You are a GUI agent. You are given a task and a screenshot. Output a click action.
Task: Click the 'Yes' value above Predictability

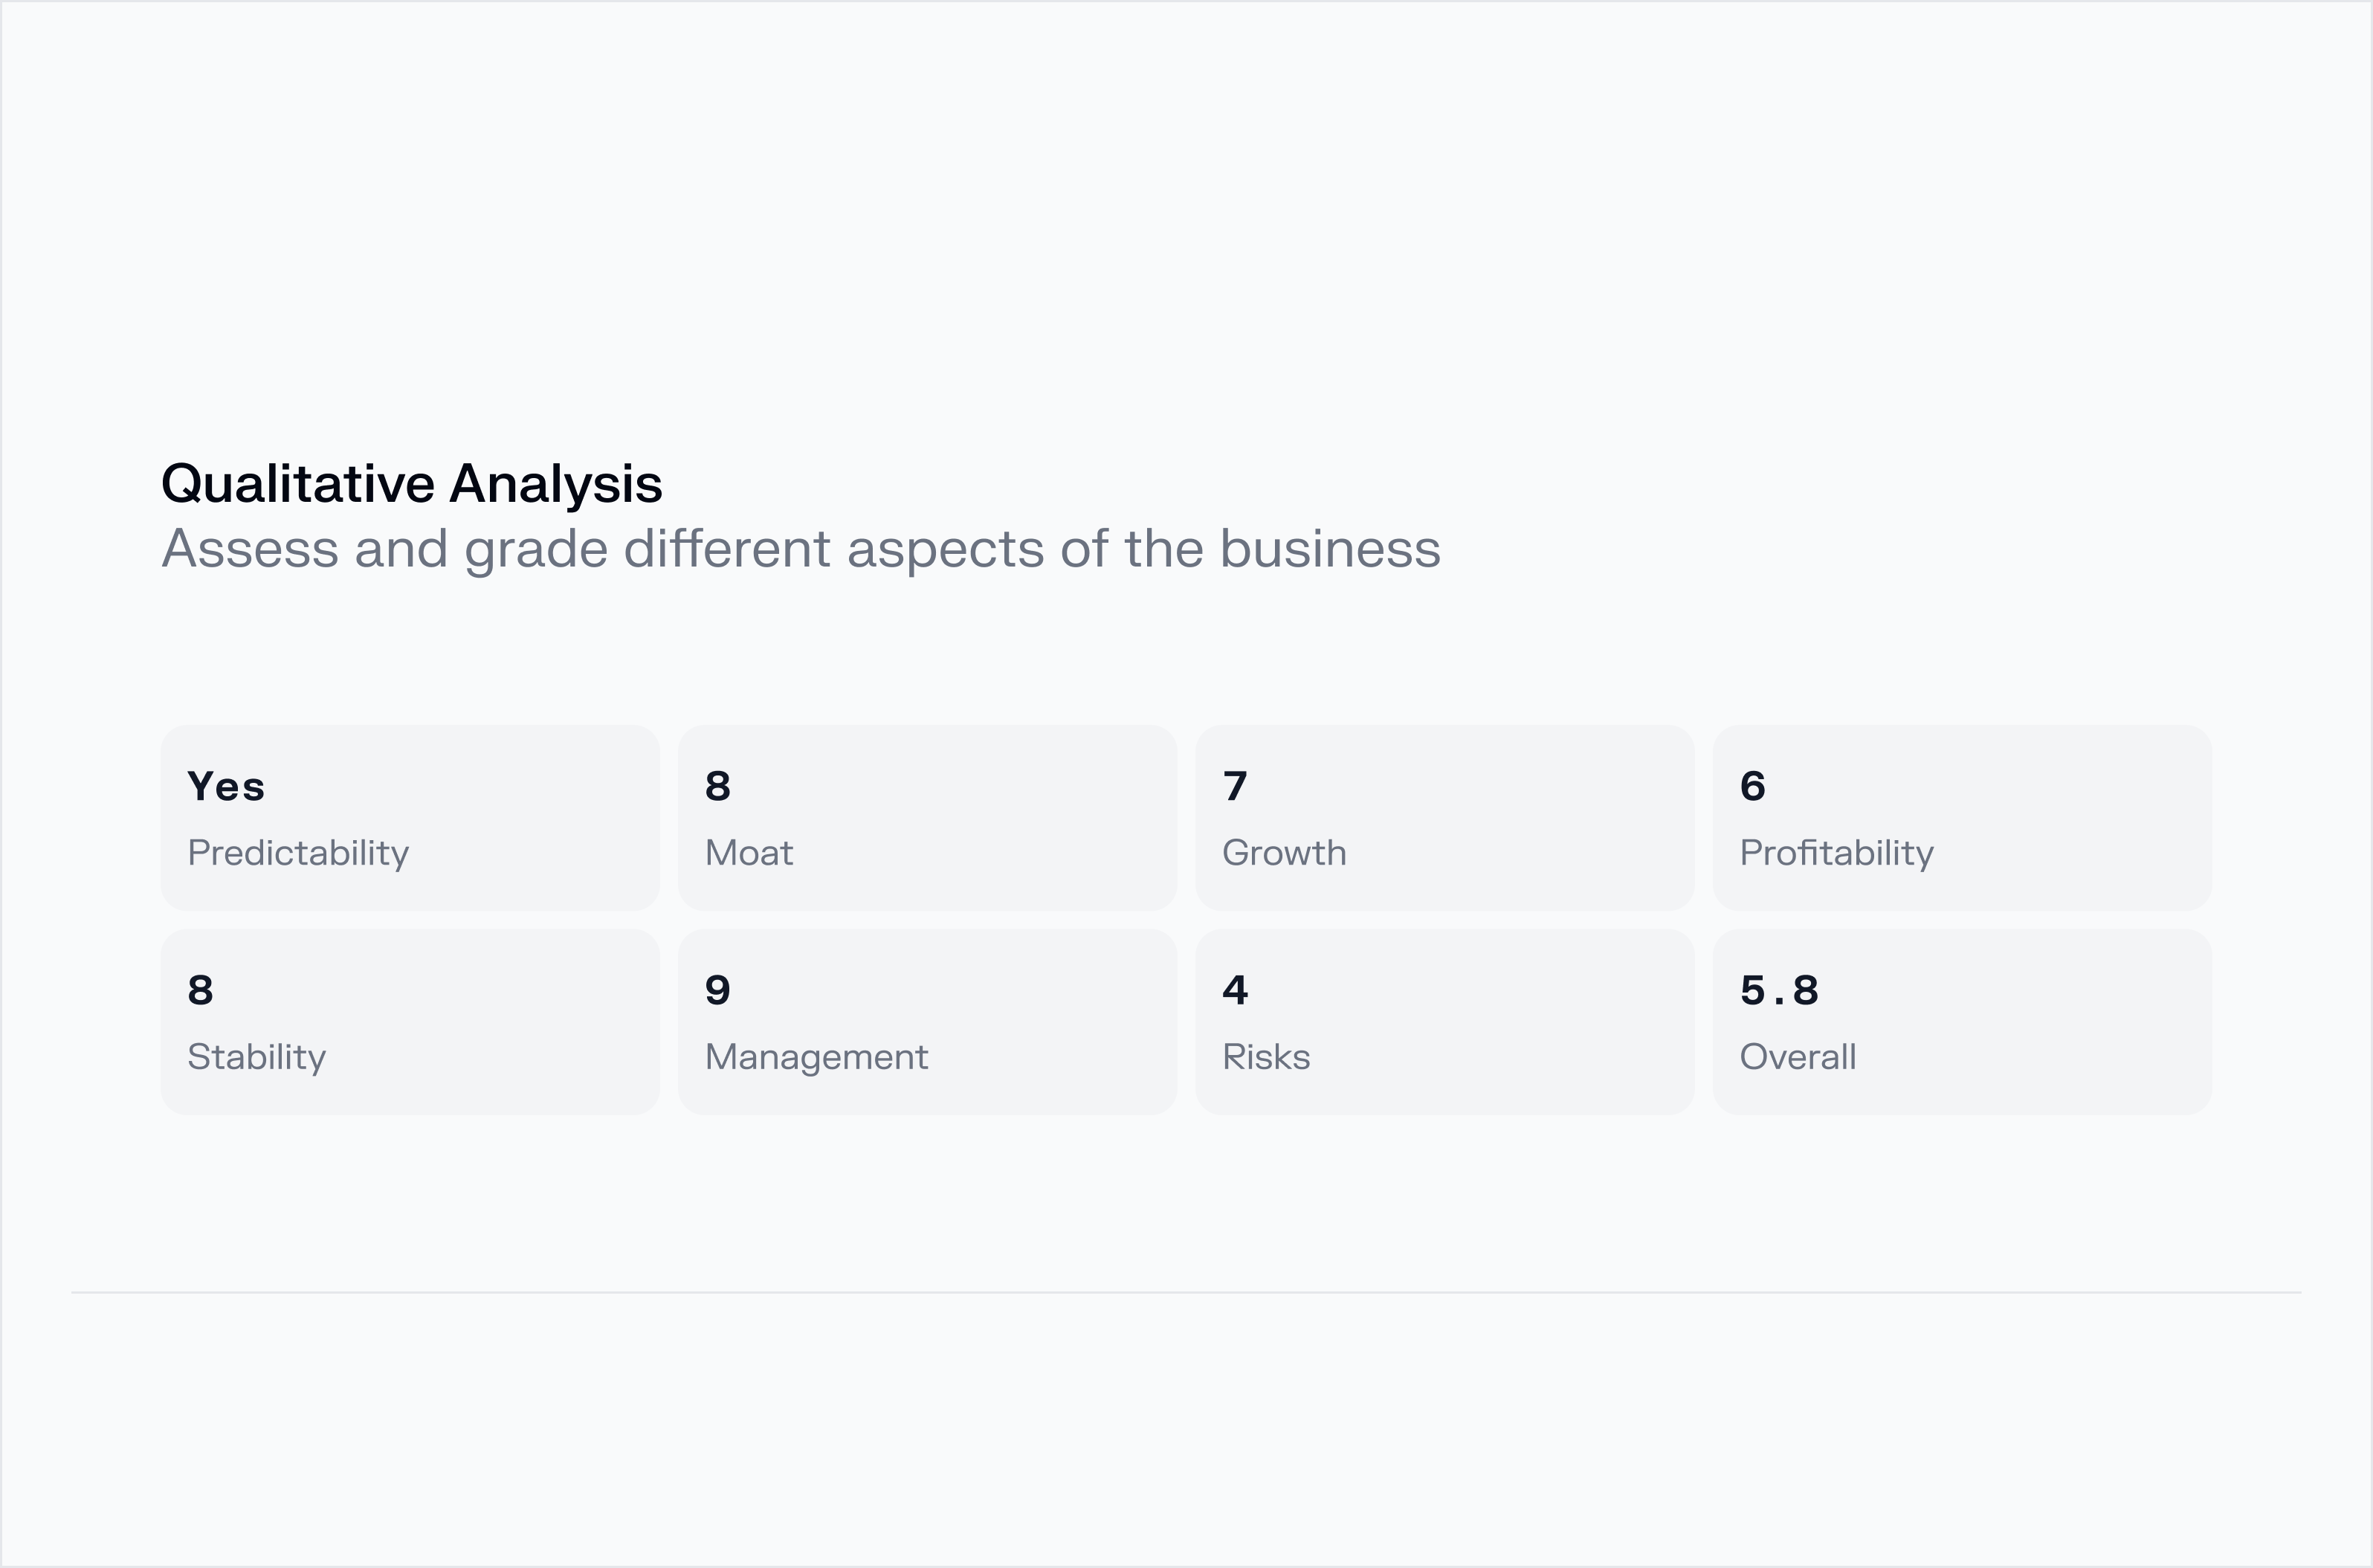(226, 787)
